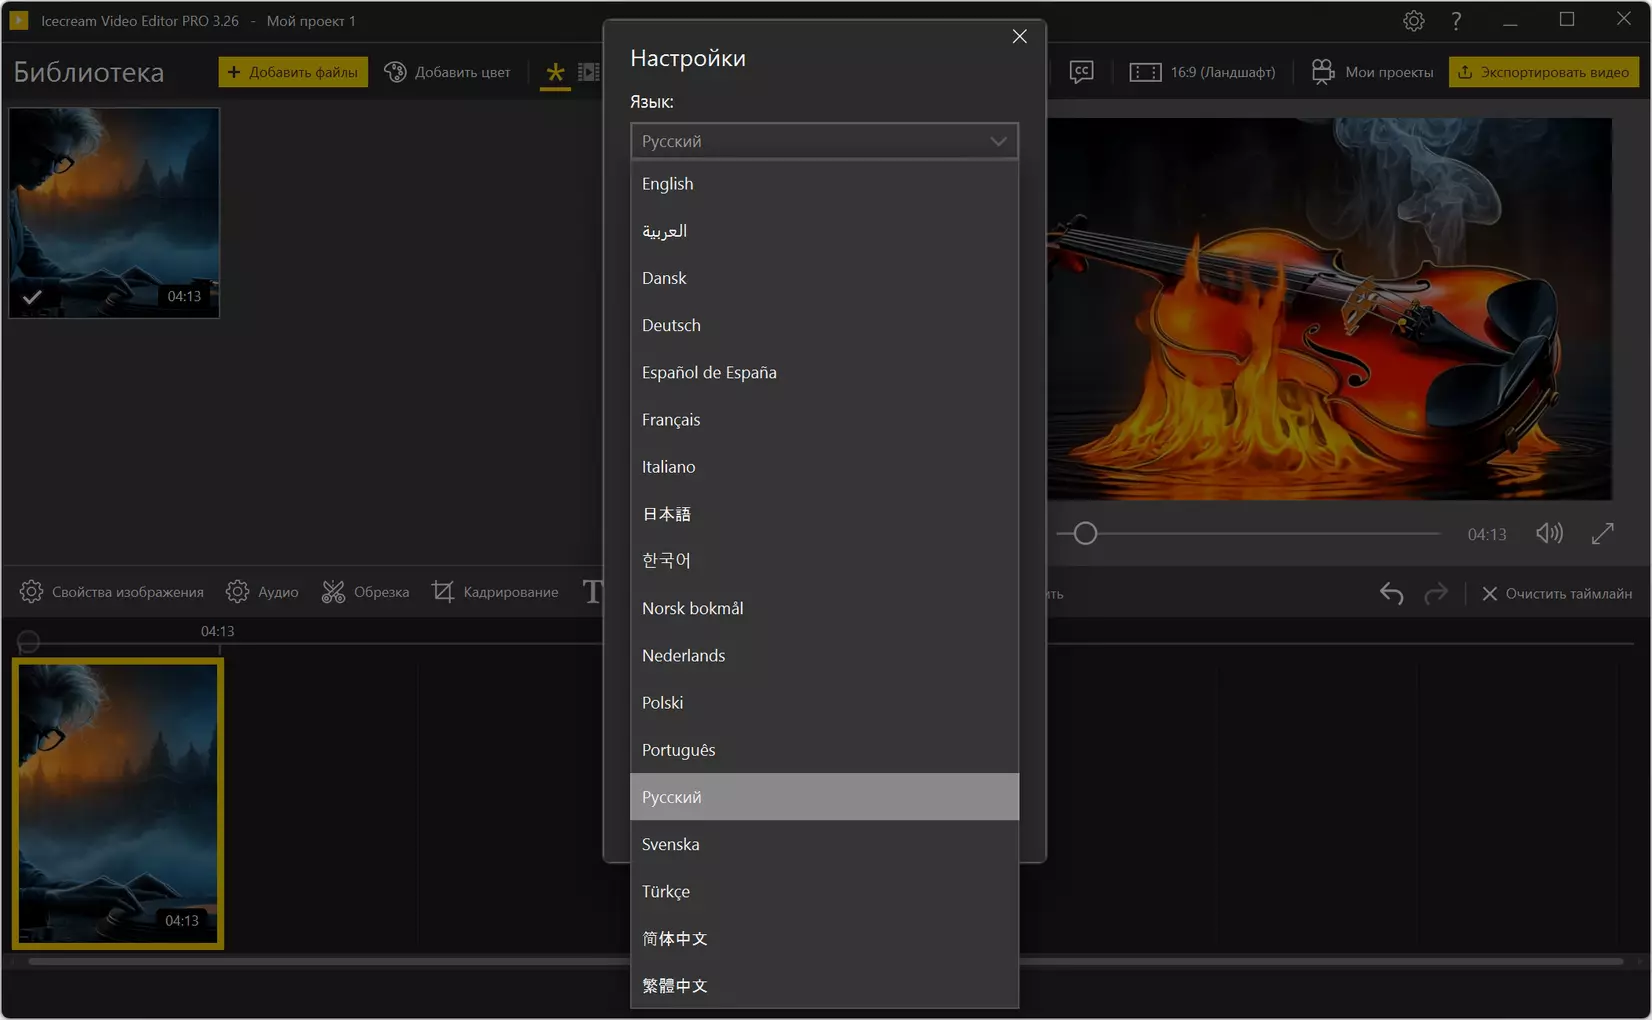The height and width of the screenshot is (1020, 1652).
Task: Undo the last action arrow
Action: click(1391, 593)
